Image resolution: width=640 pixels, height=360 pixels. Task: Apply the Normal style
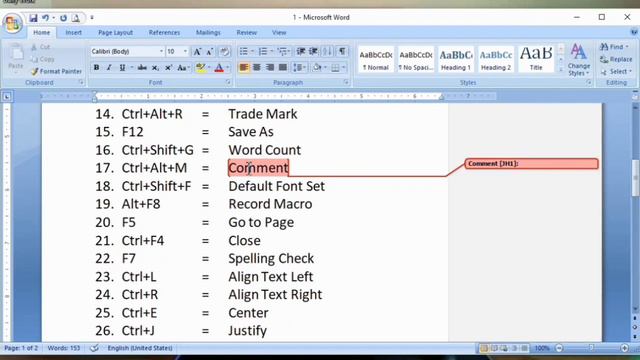point(376,60)
